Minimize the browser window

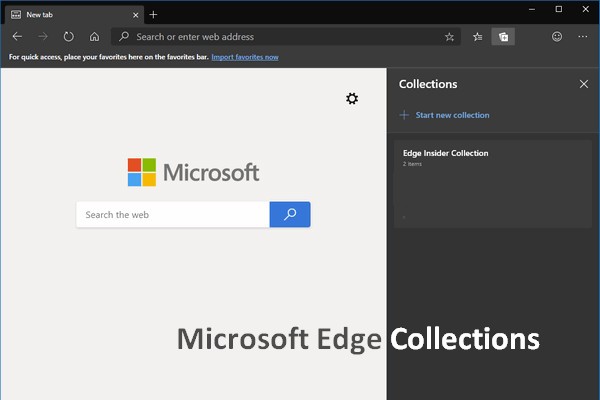click(x=532, y=9)
